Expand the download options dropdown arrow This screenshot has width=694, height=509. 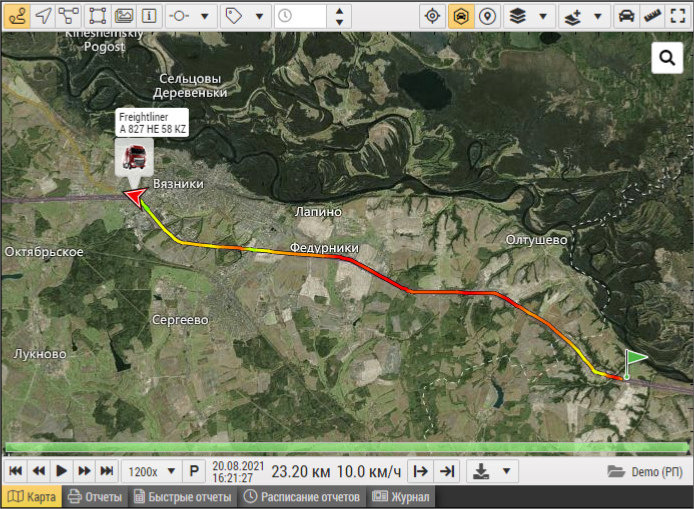[x=507, y=471]
